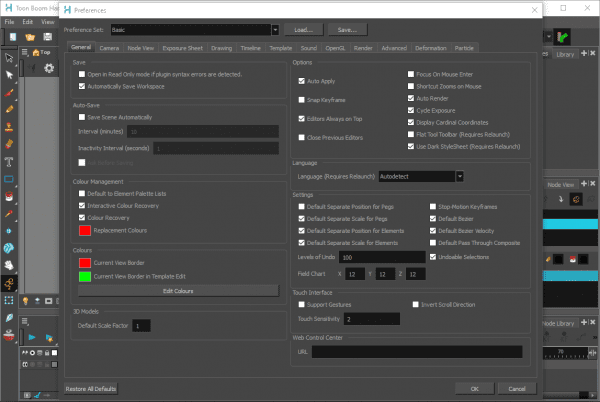Choose the Eraser tool
This screenshot has height=402, width=600.
(x=9, y=144)
